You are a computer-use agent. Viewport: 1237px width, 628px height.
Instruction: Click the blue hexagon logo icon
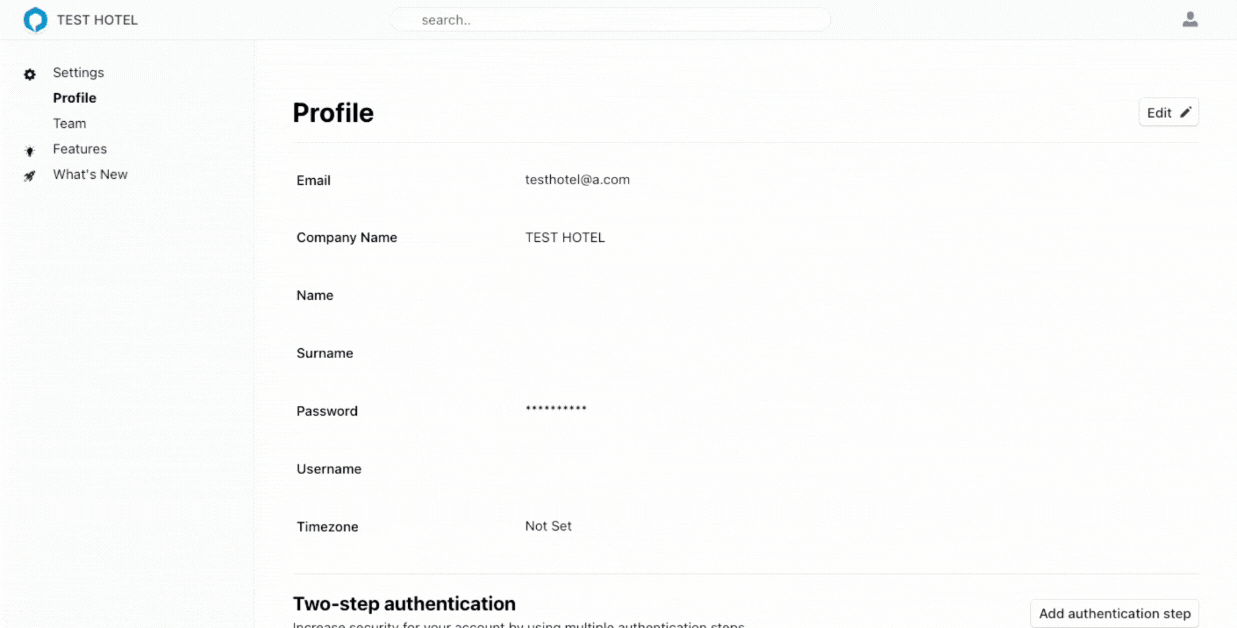35,20
